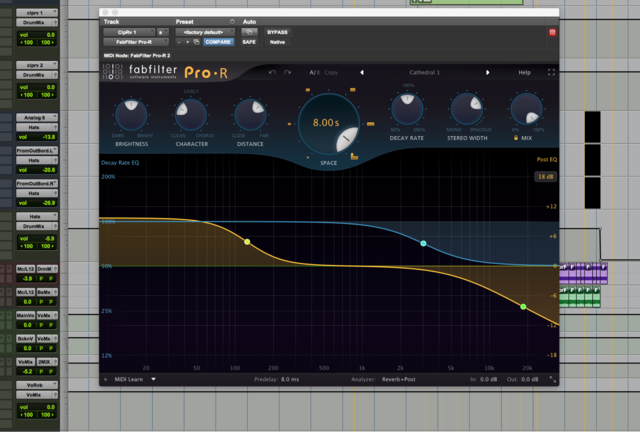Open the Analog 8 input dropdown
Viewport: 640px width, 432px height.
(x=37, y=118)
